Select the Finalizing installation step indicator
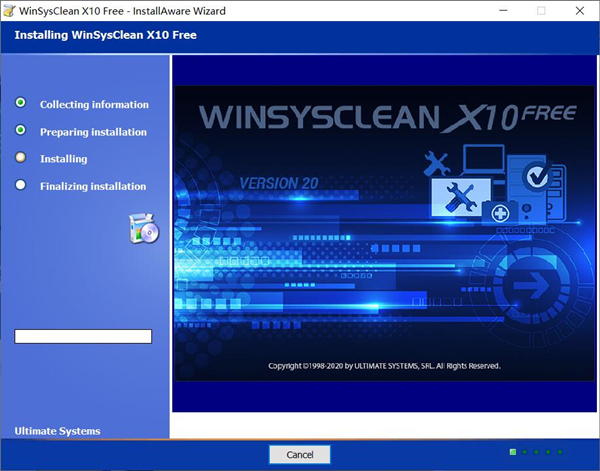Image resolution: width=600 pixels, height=471 pixels. [x=21, y=184]
